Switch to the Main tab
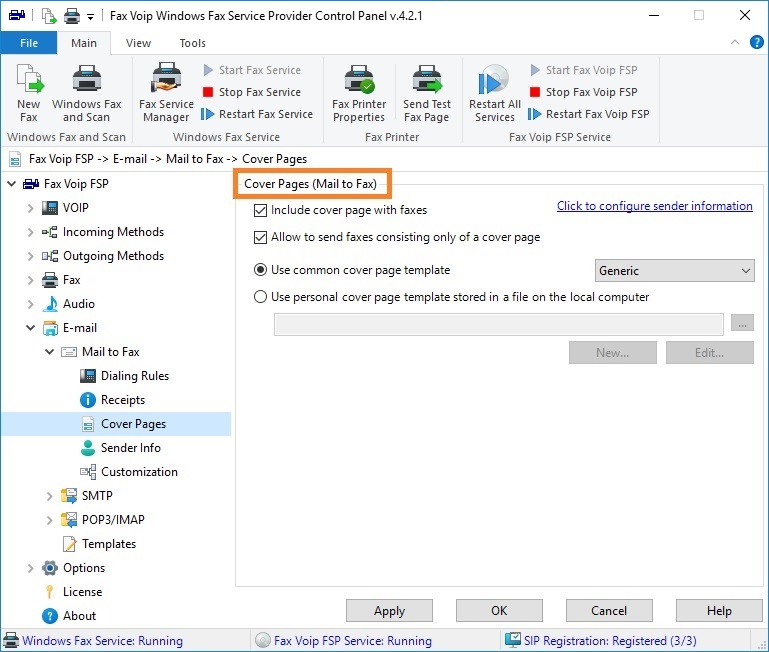769x652 pixels. [x=84, y=43]
